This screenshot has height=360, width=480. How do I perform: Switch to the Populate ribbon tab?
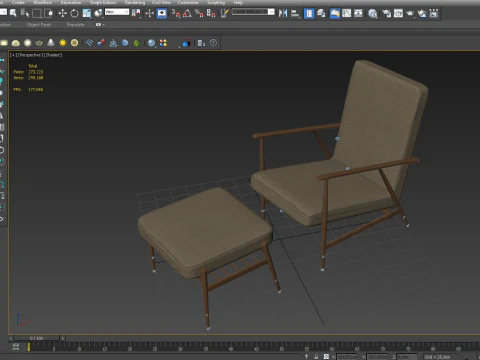(75, 25)
